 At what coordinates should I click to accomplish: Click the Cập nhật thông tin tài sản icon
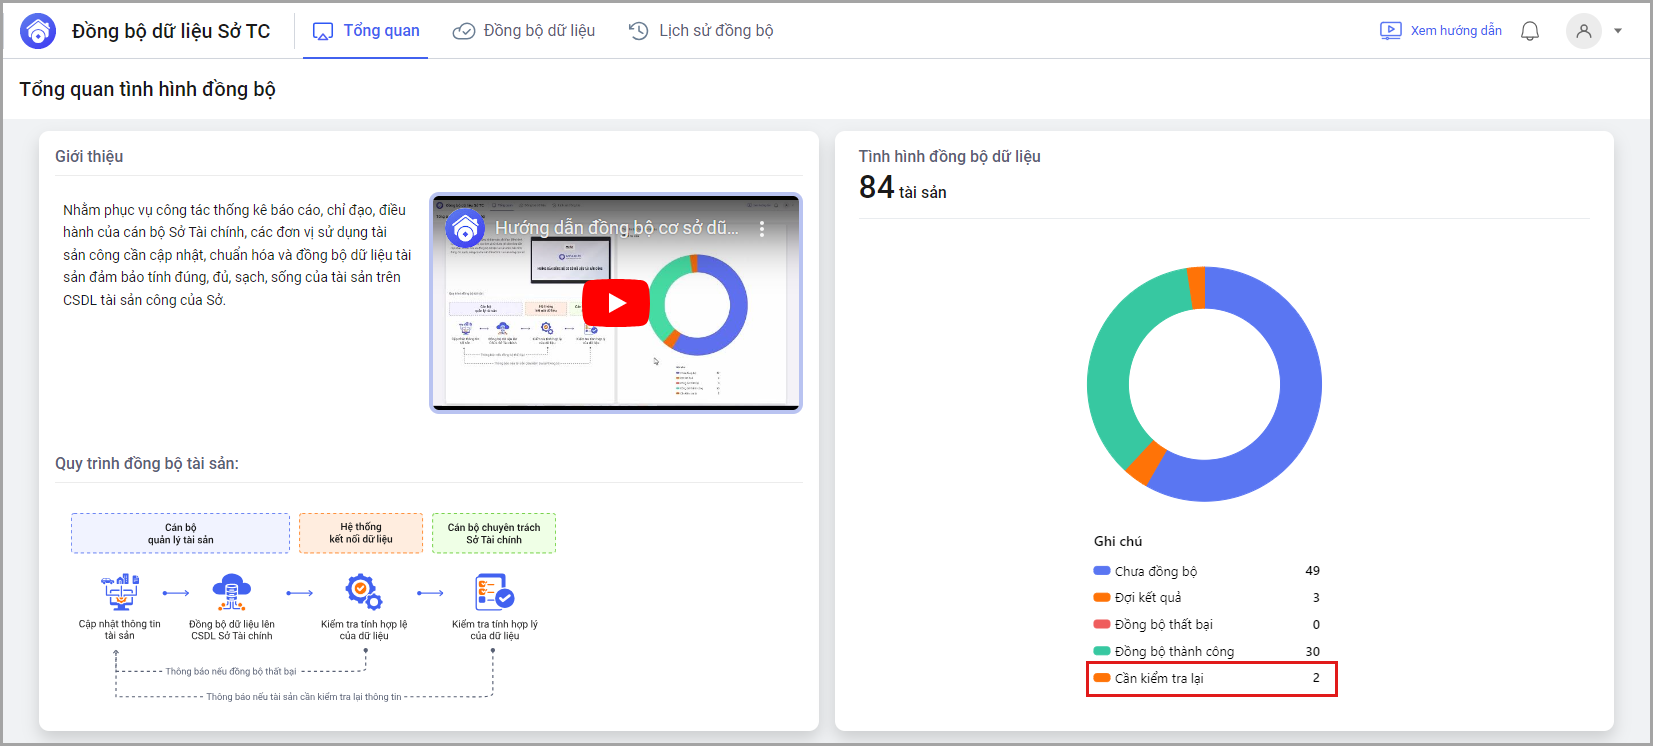pyautogui.click(x=120, y=592)
